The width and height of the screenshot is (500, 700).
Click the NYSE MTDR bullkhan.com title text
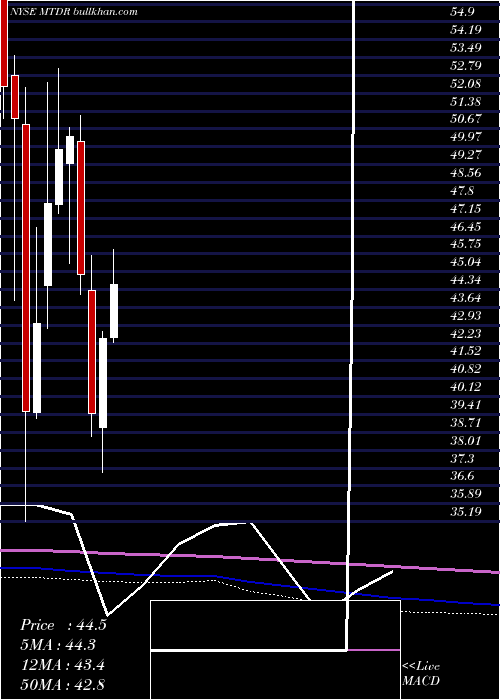[74, 12]
